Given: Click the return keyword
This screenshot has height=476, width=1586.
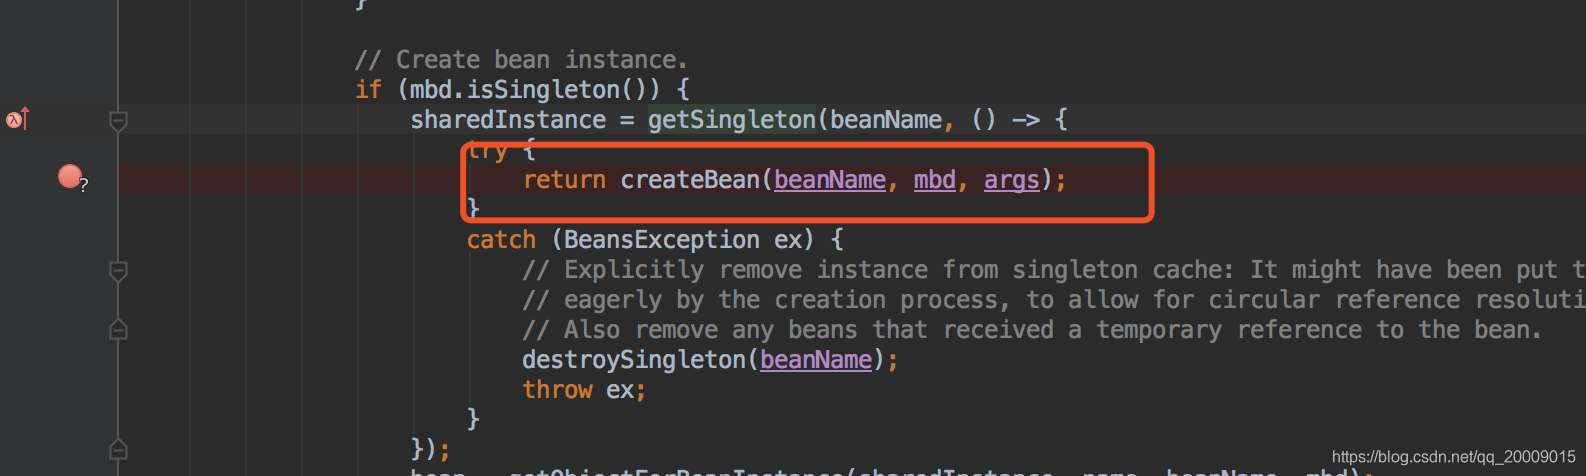Looking at the screenshot, I should 564,180.
